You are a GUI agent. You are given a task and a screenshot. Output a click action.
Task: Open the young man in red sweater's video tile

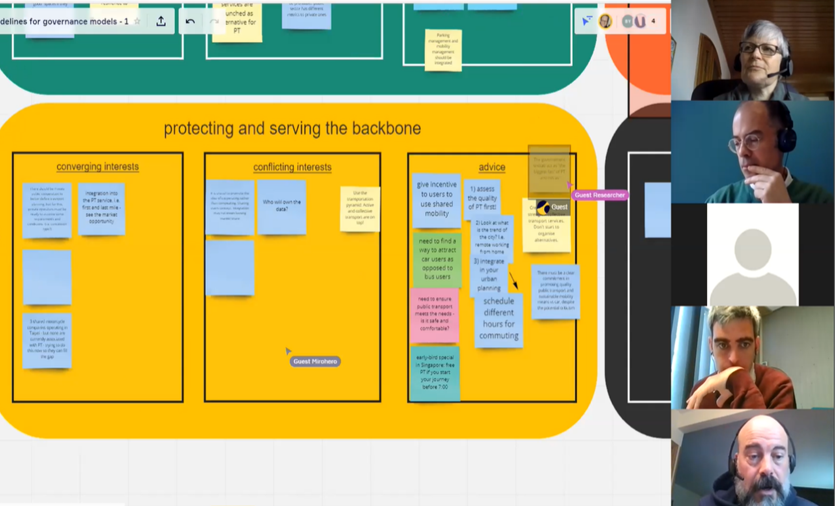pos(753,357)
